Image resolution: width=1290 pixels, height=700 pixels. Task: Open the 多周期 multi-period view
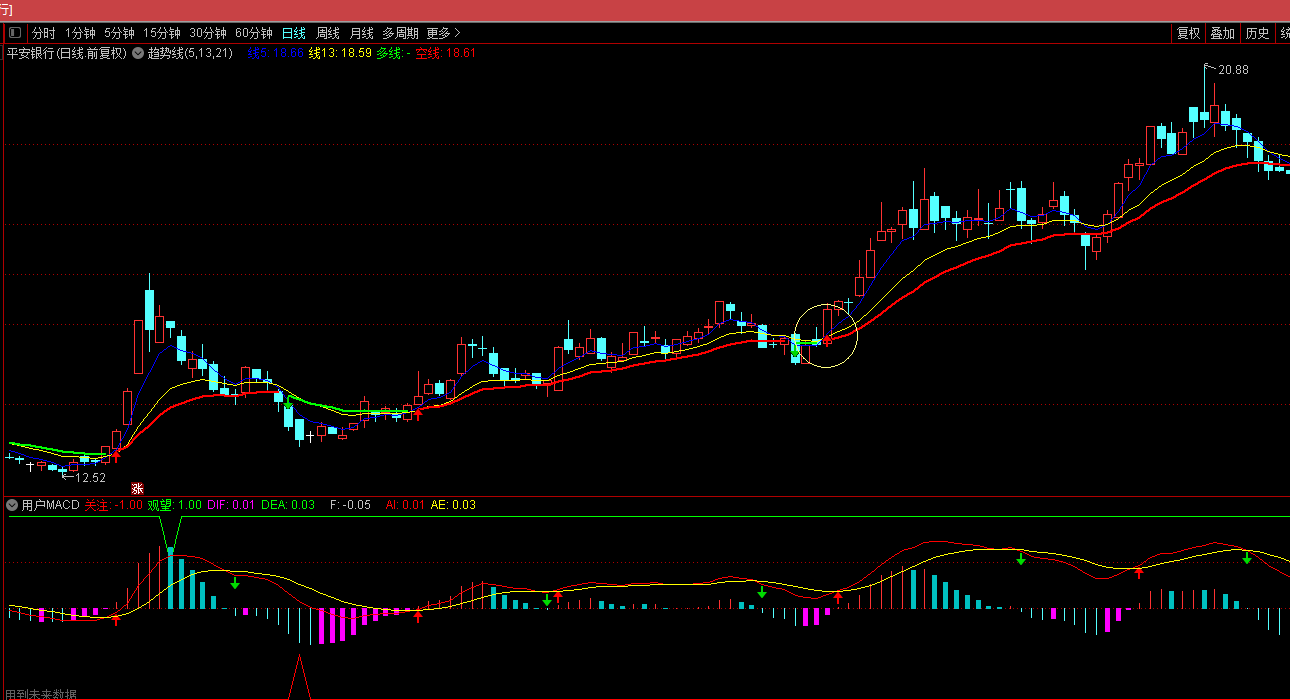click(x=400, y=33)
